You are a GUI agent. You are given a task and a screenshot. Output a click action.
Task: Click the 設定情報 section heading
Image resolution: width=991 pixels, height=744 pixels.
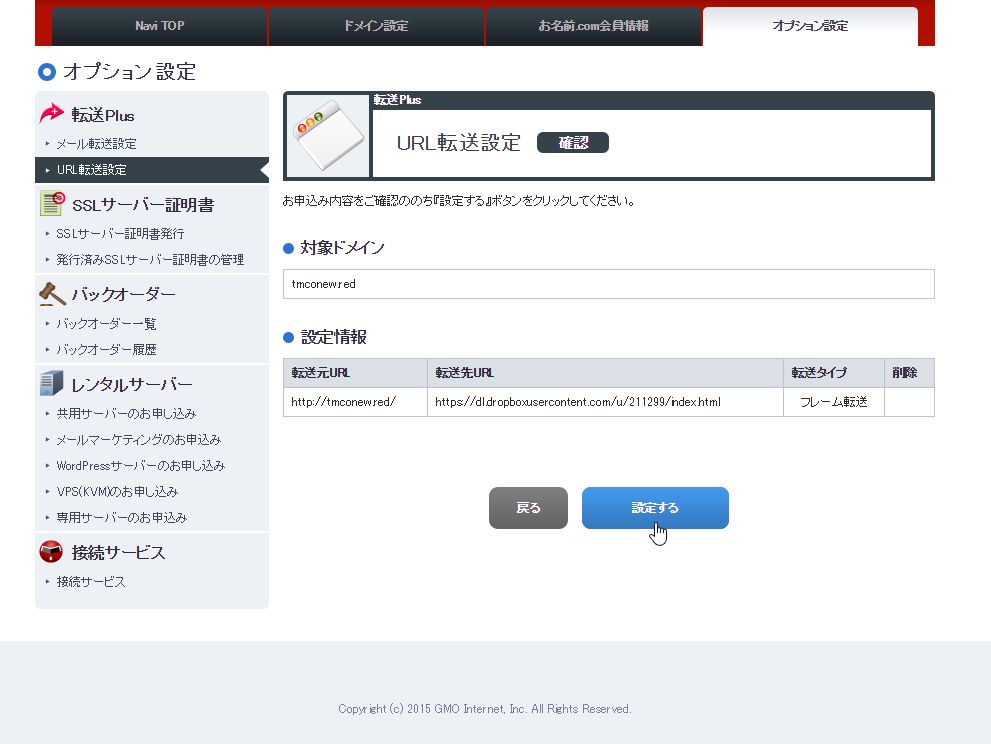pos(334,337)
